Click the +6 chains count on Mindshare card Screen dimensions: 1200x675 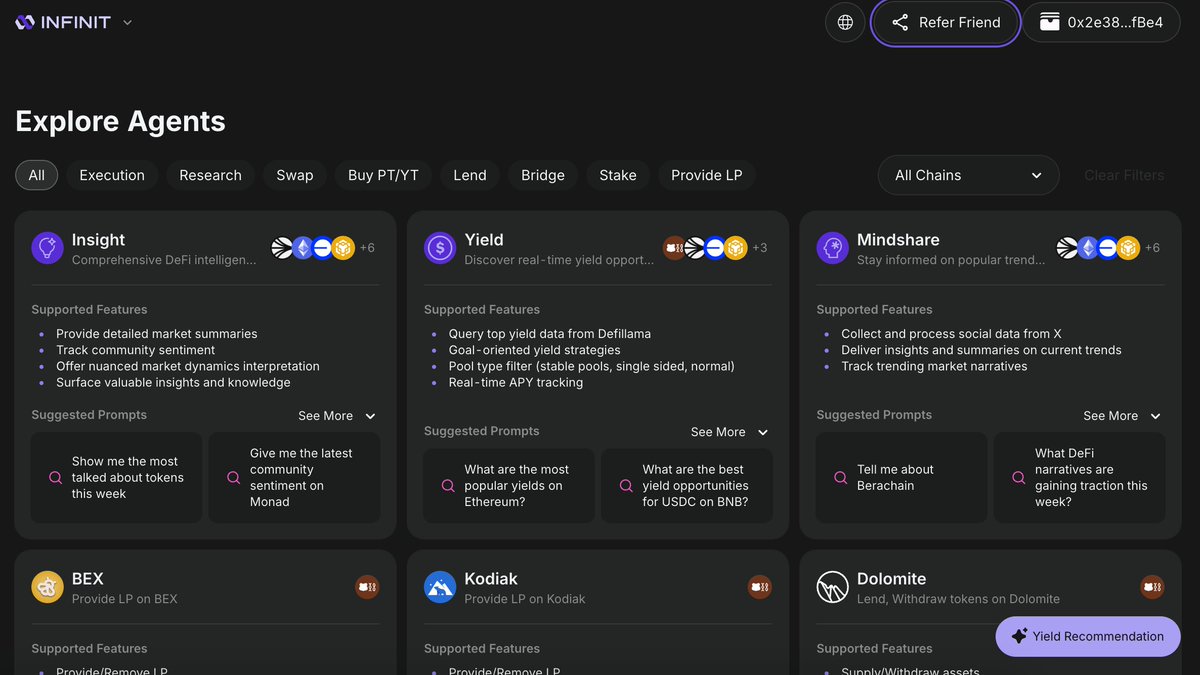pos(1152,248)
